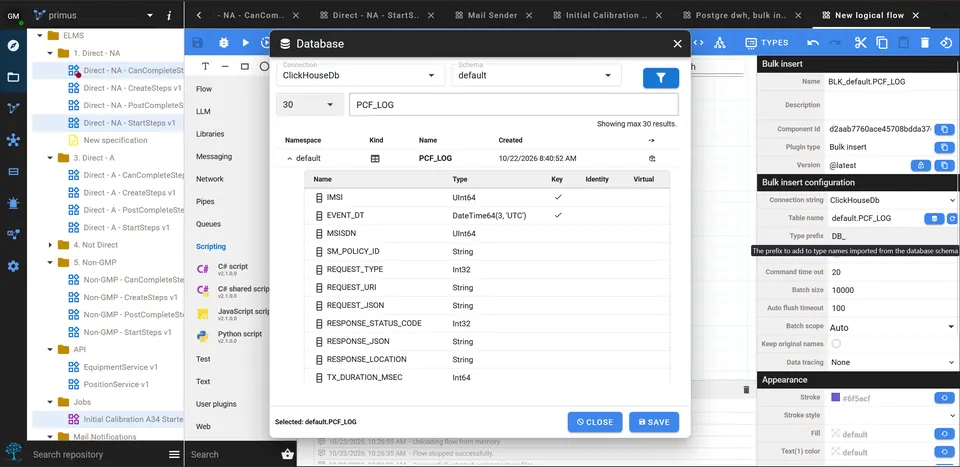
Task: Click the SAVE button in Database dialog
Action: (654, 422)
